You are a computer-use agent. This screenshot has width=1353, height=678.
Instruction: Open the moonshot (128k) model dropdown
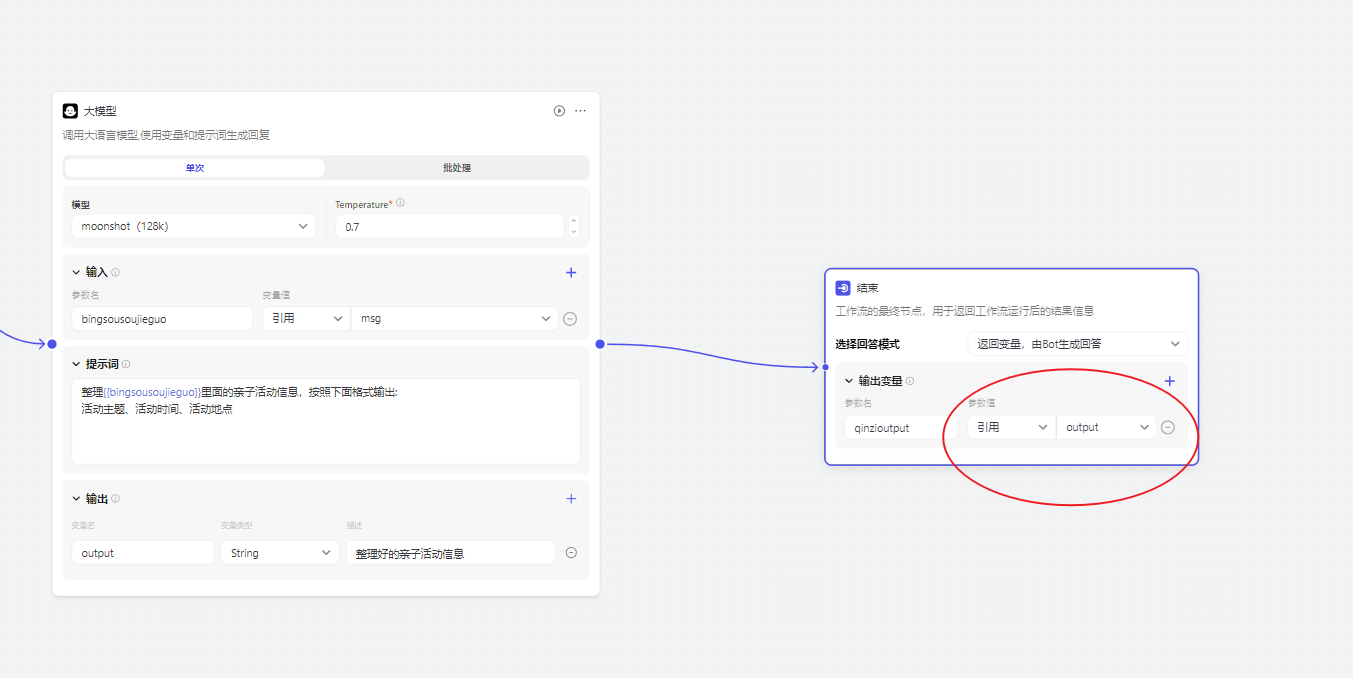pos(193,227)
